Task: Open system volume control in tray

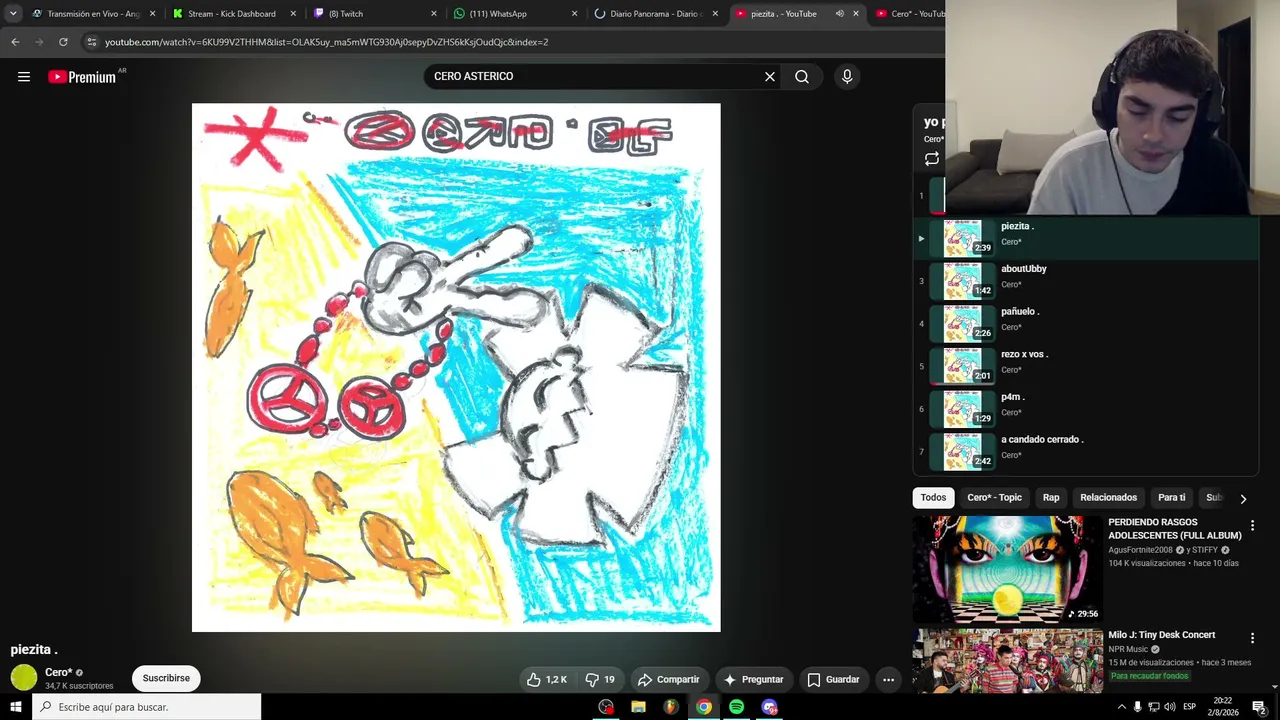Action: point(1169,707)
